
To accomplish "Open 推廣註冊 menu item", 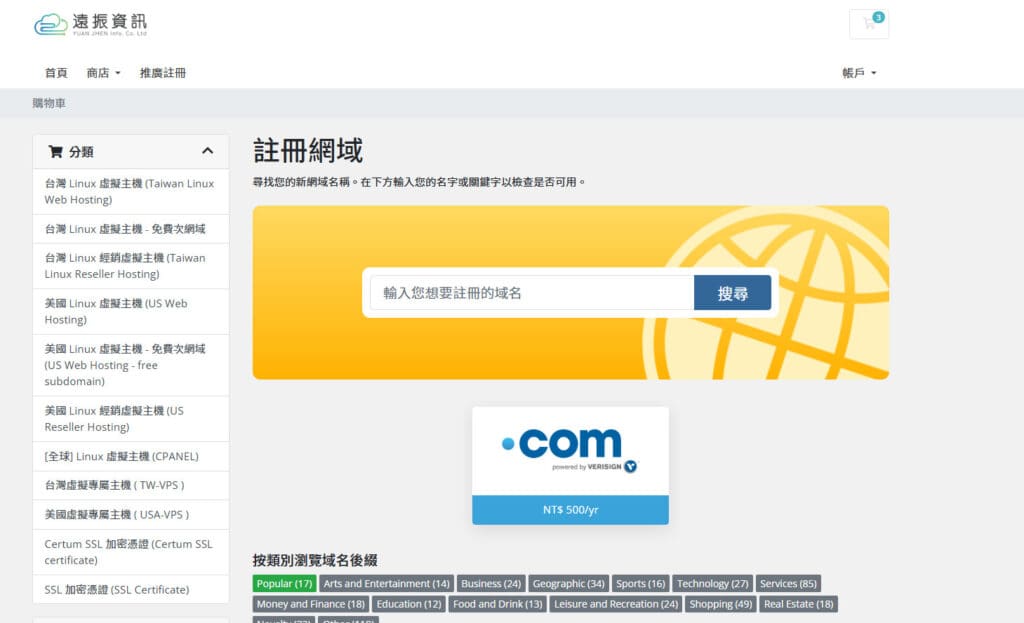I will coord(163,72).
